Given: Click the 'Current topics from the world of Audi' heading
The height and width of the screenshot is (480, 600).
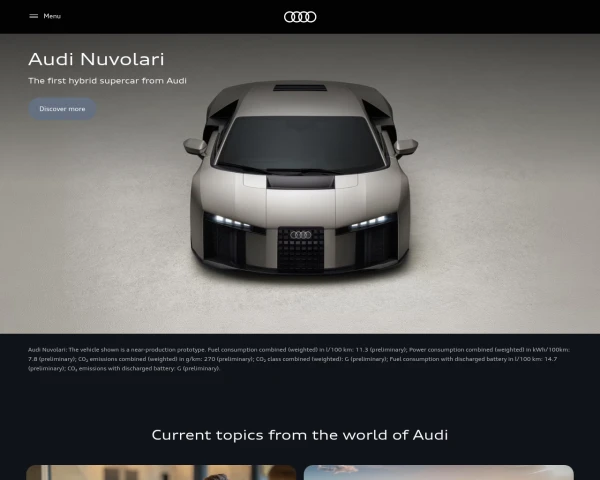Looking at the screenshot, I should click(300, 435).
